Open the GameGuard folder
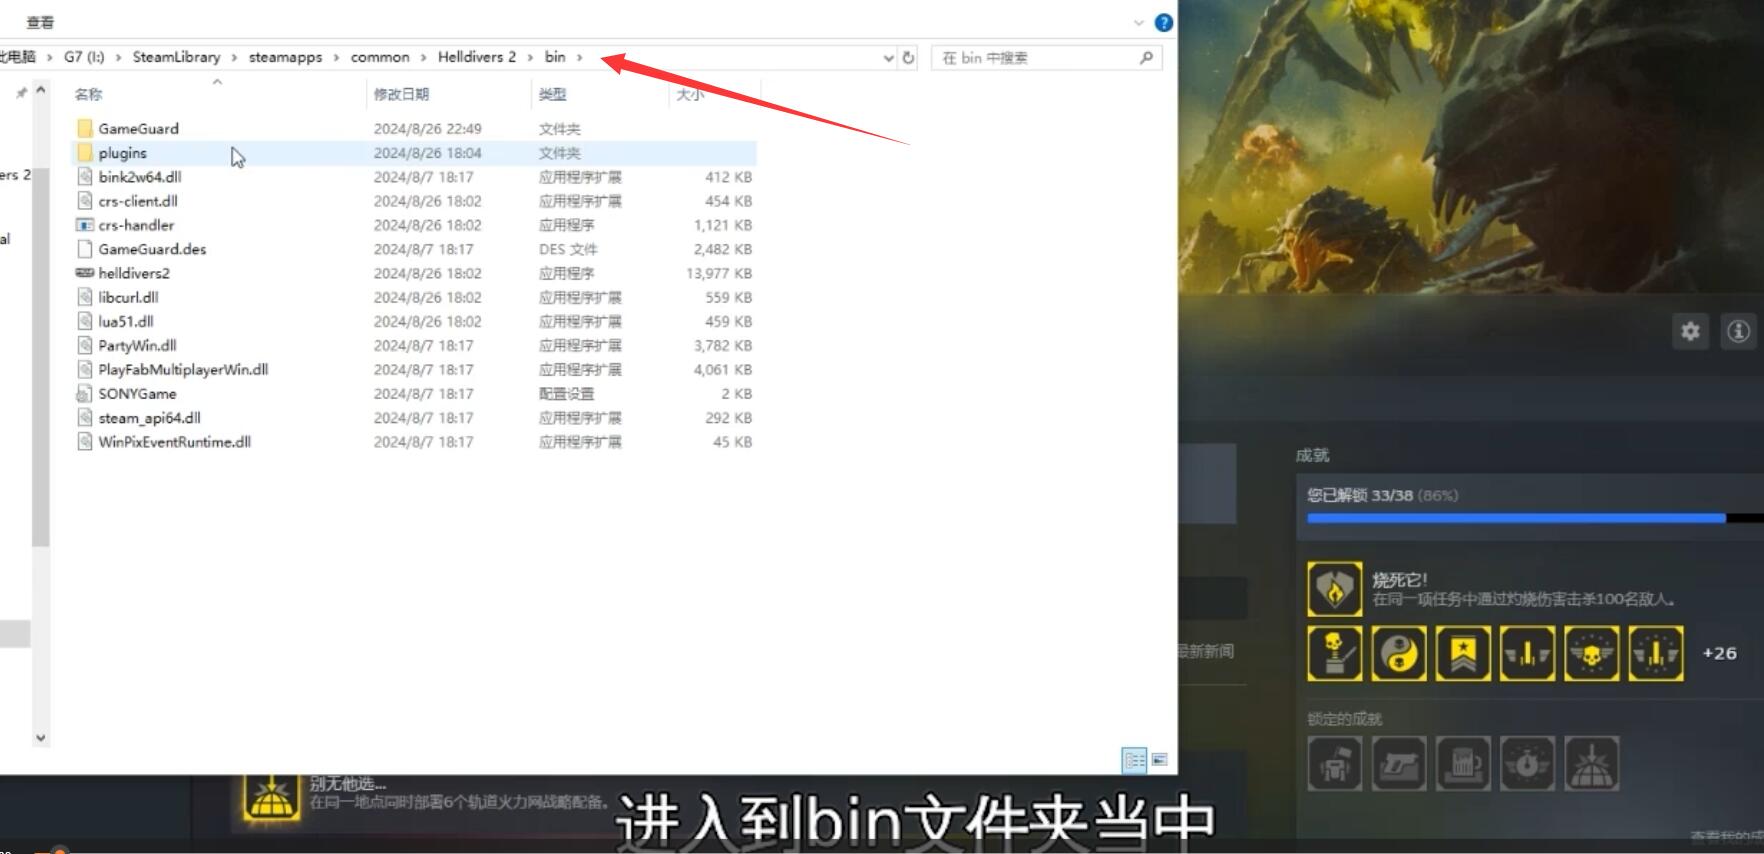The image size is (1764, 854). tap(138, 129)
